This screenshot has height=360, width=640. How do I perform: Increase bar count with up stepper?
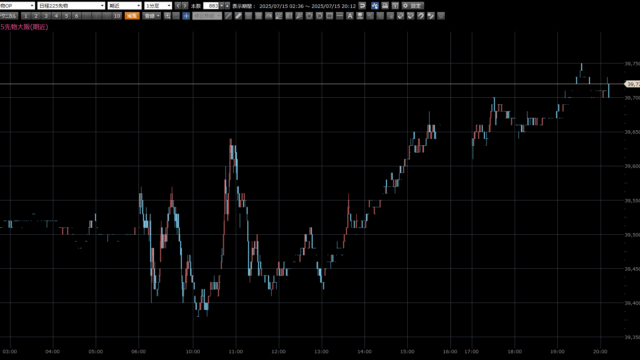click(227, 6)
